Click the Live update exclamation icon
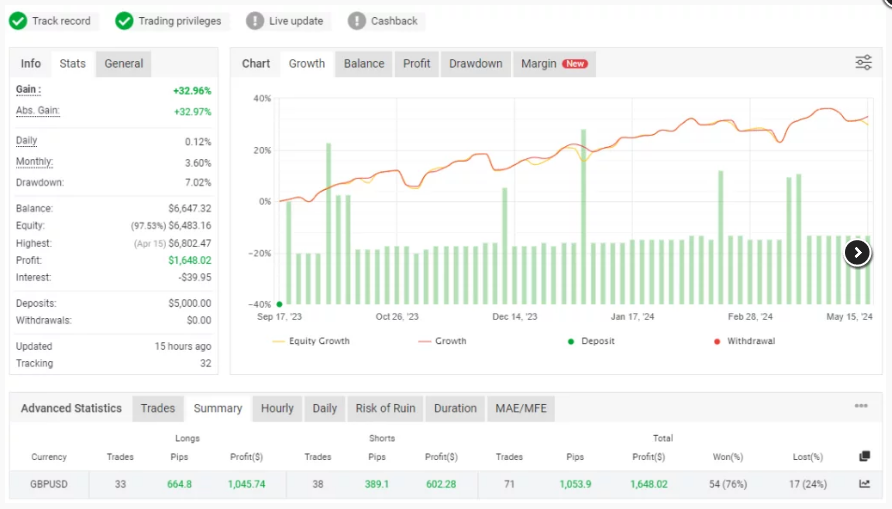Viewport: 892px width, 509px height. (x=255, y=21)
